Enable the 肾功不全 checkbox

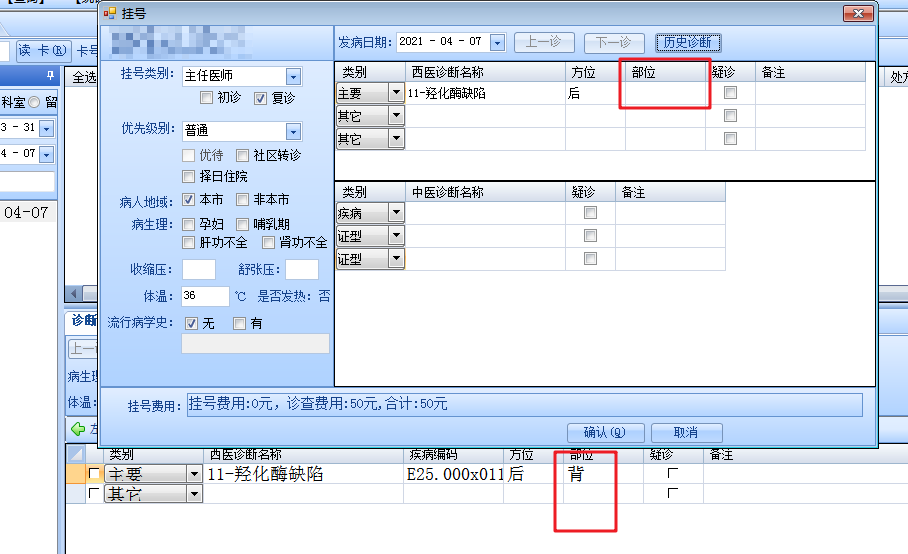[268, 243]
